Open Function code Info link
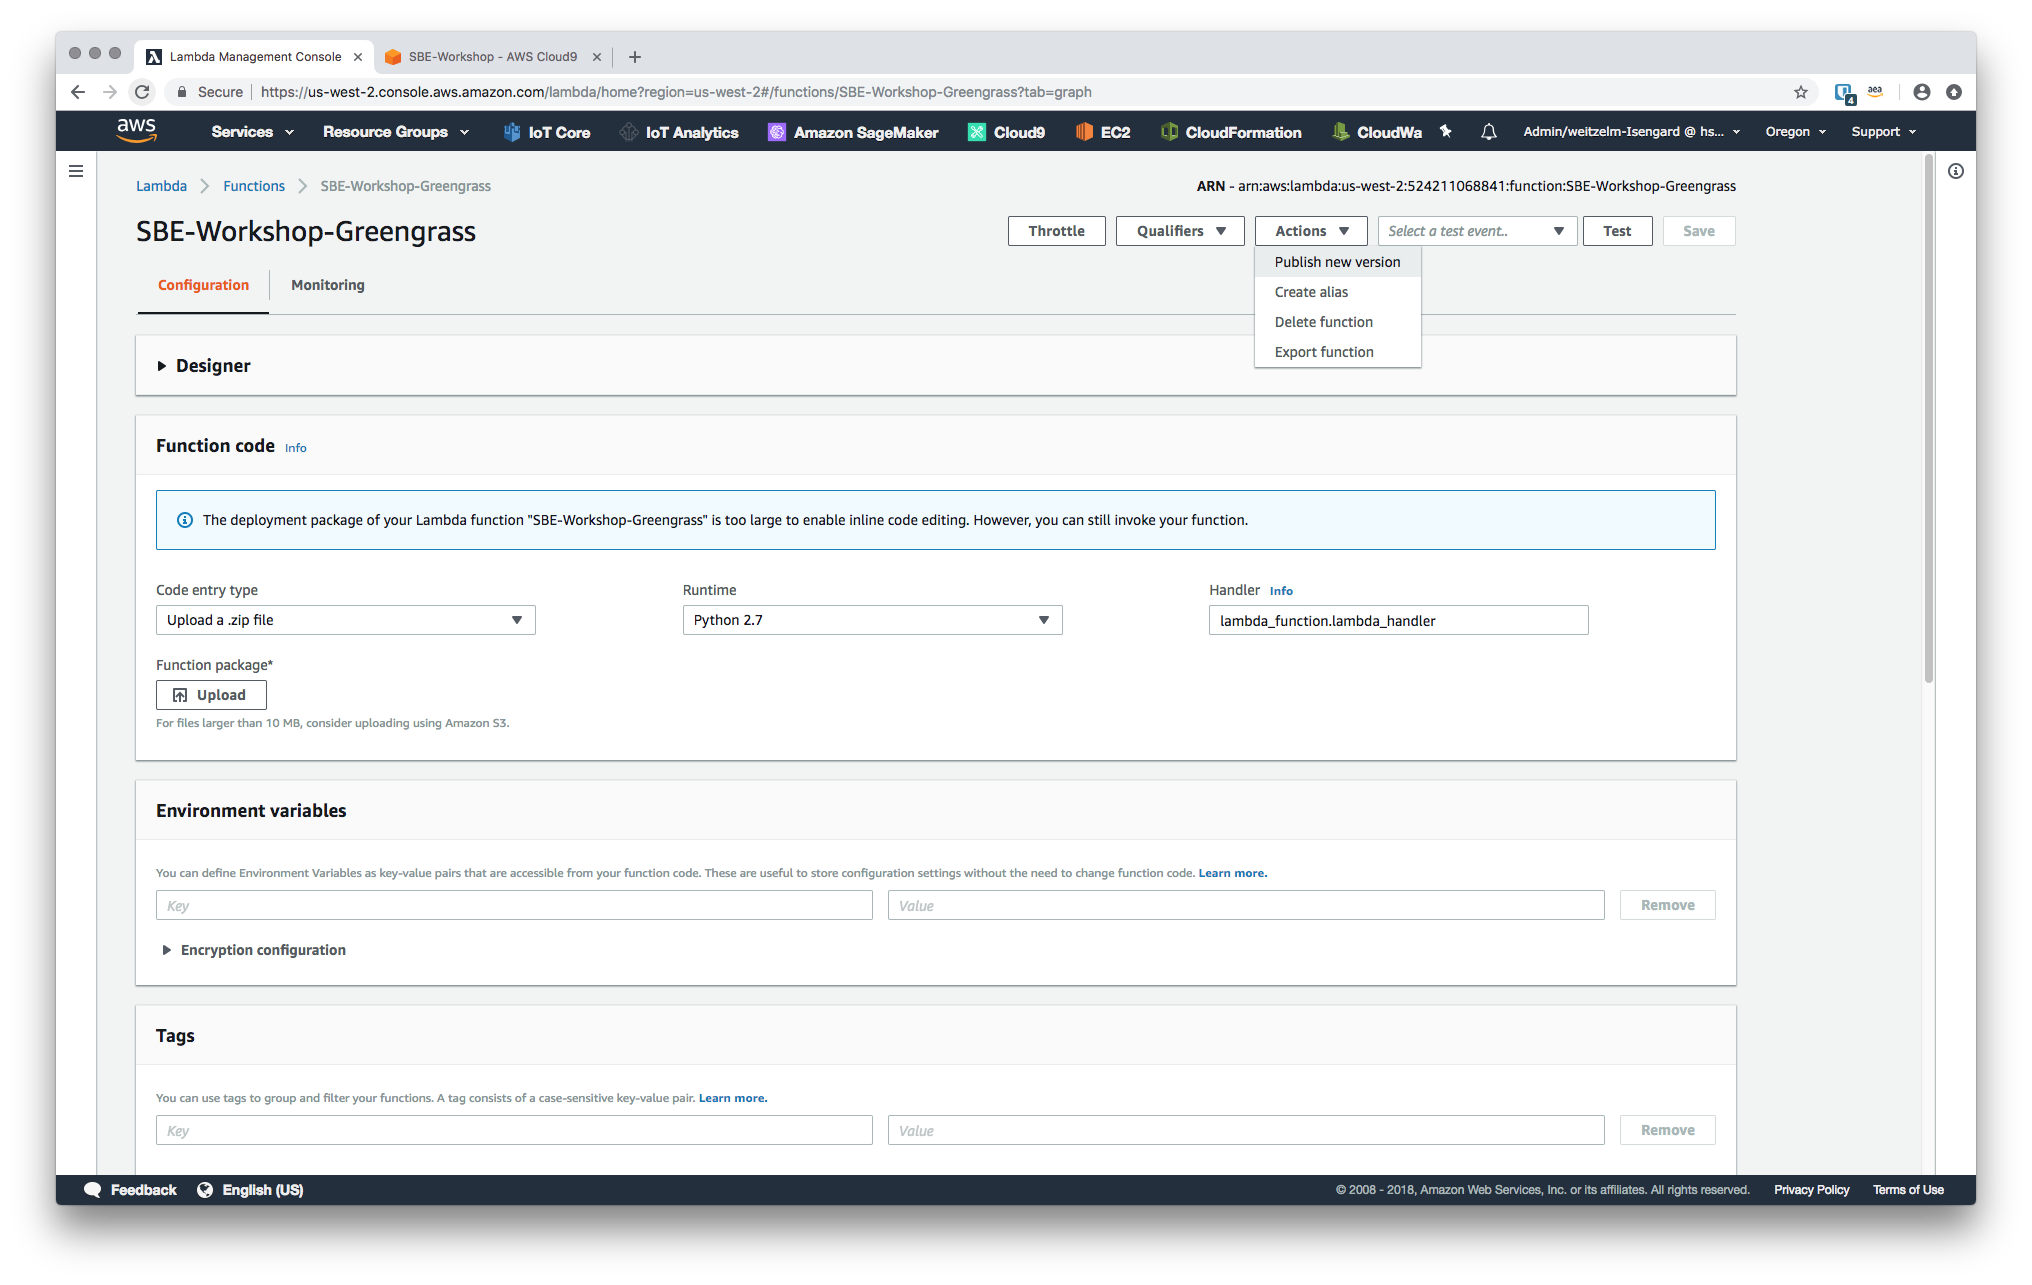Screen dimensions: 2032x1285 click(296, 448)
